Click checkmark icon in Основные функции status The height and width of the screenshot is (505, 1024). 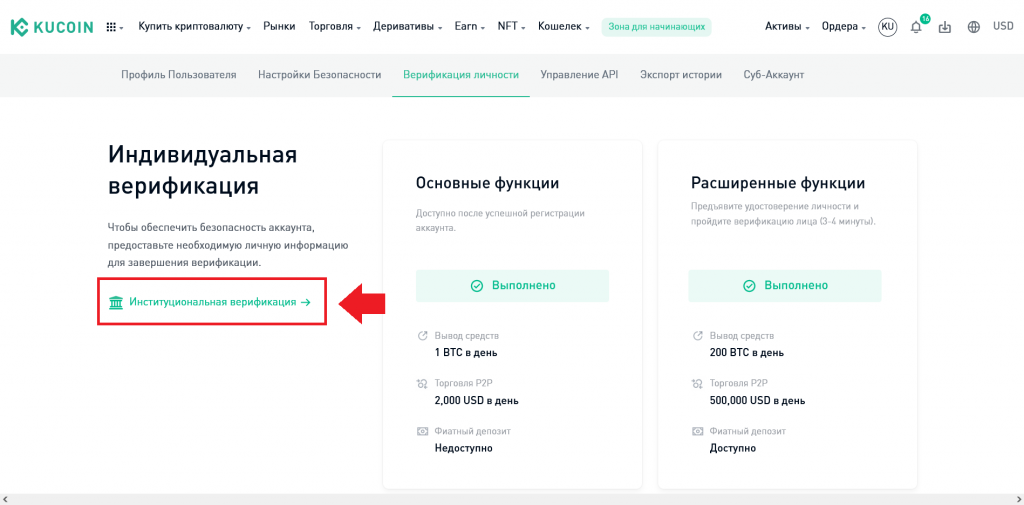[x=477, y=285]
